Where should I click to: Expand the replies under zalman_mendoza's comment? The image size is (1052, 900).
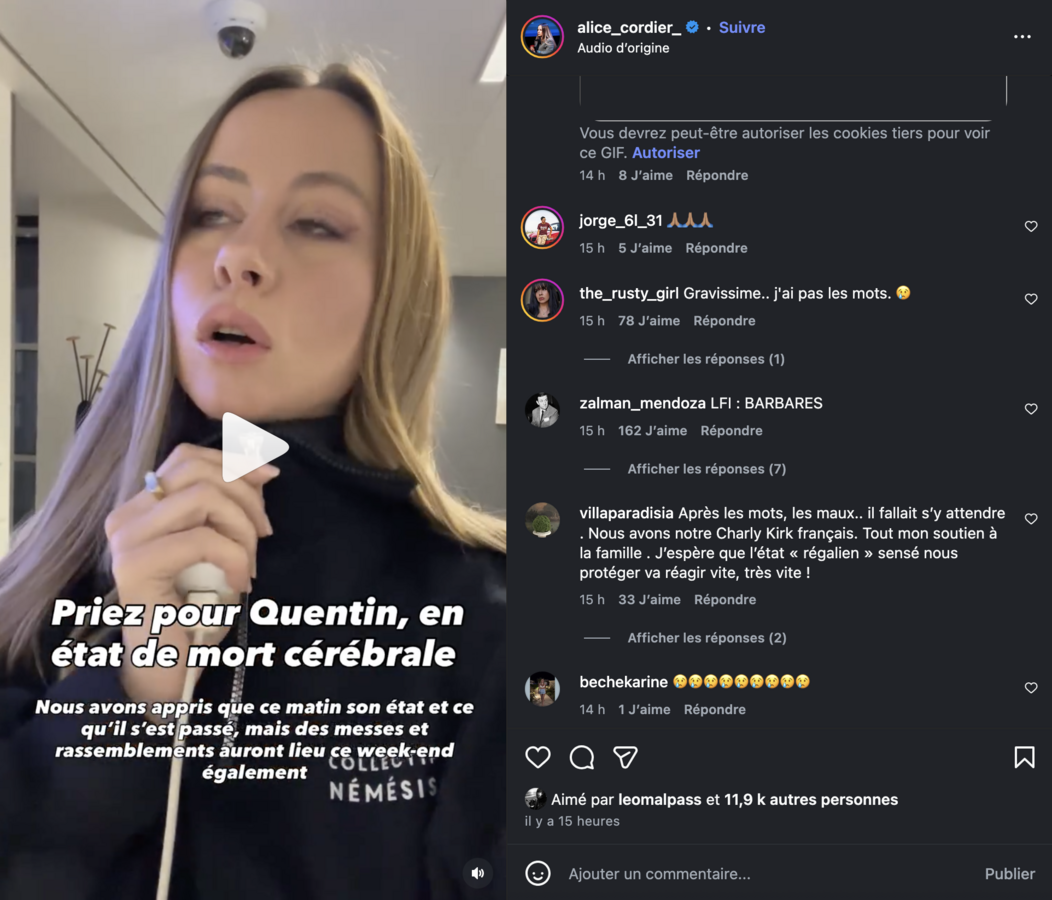pos(706,468)
